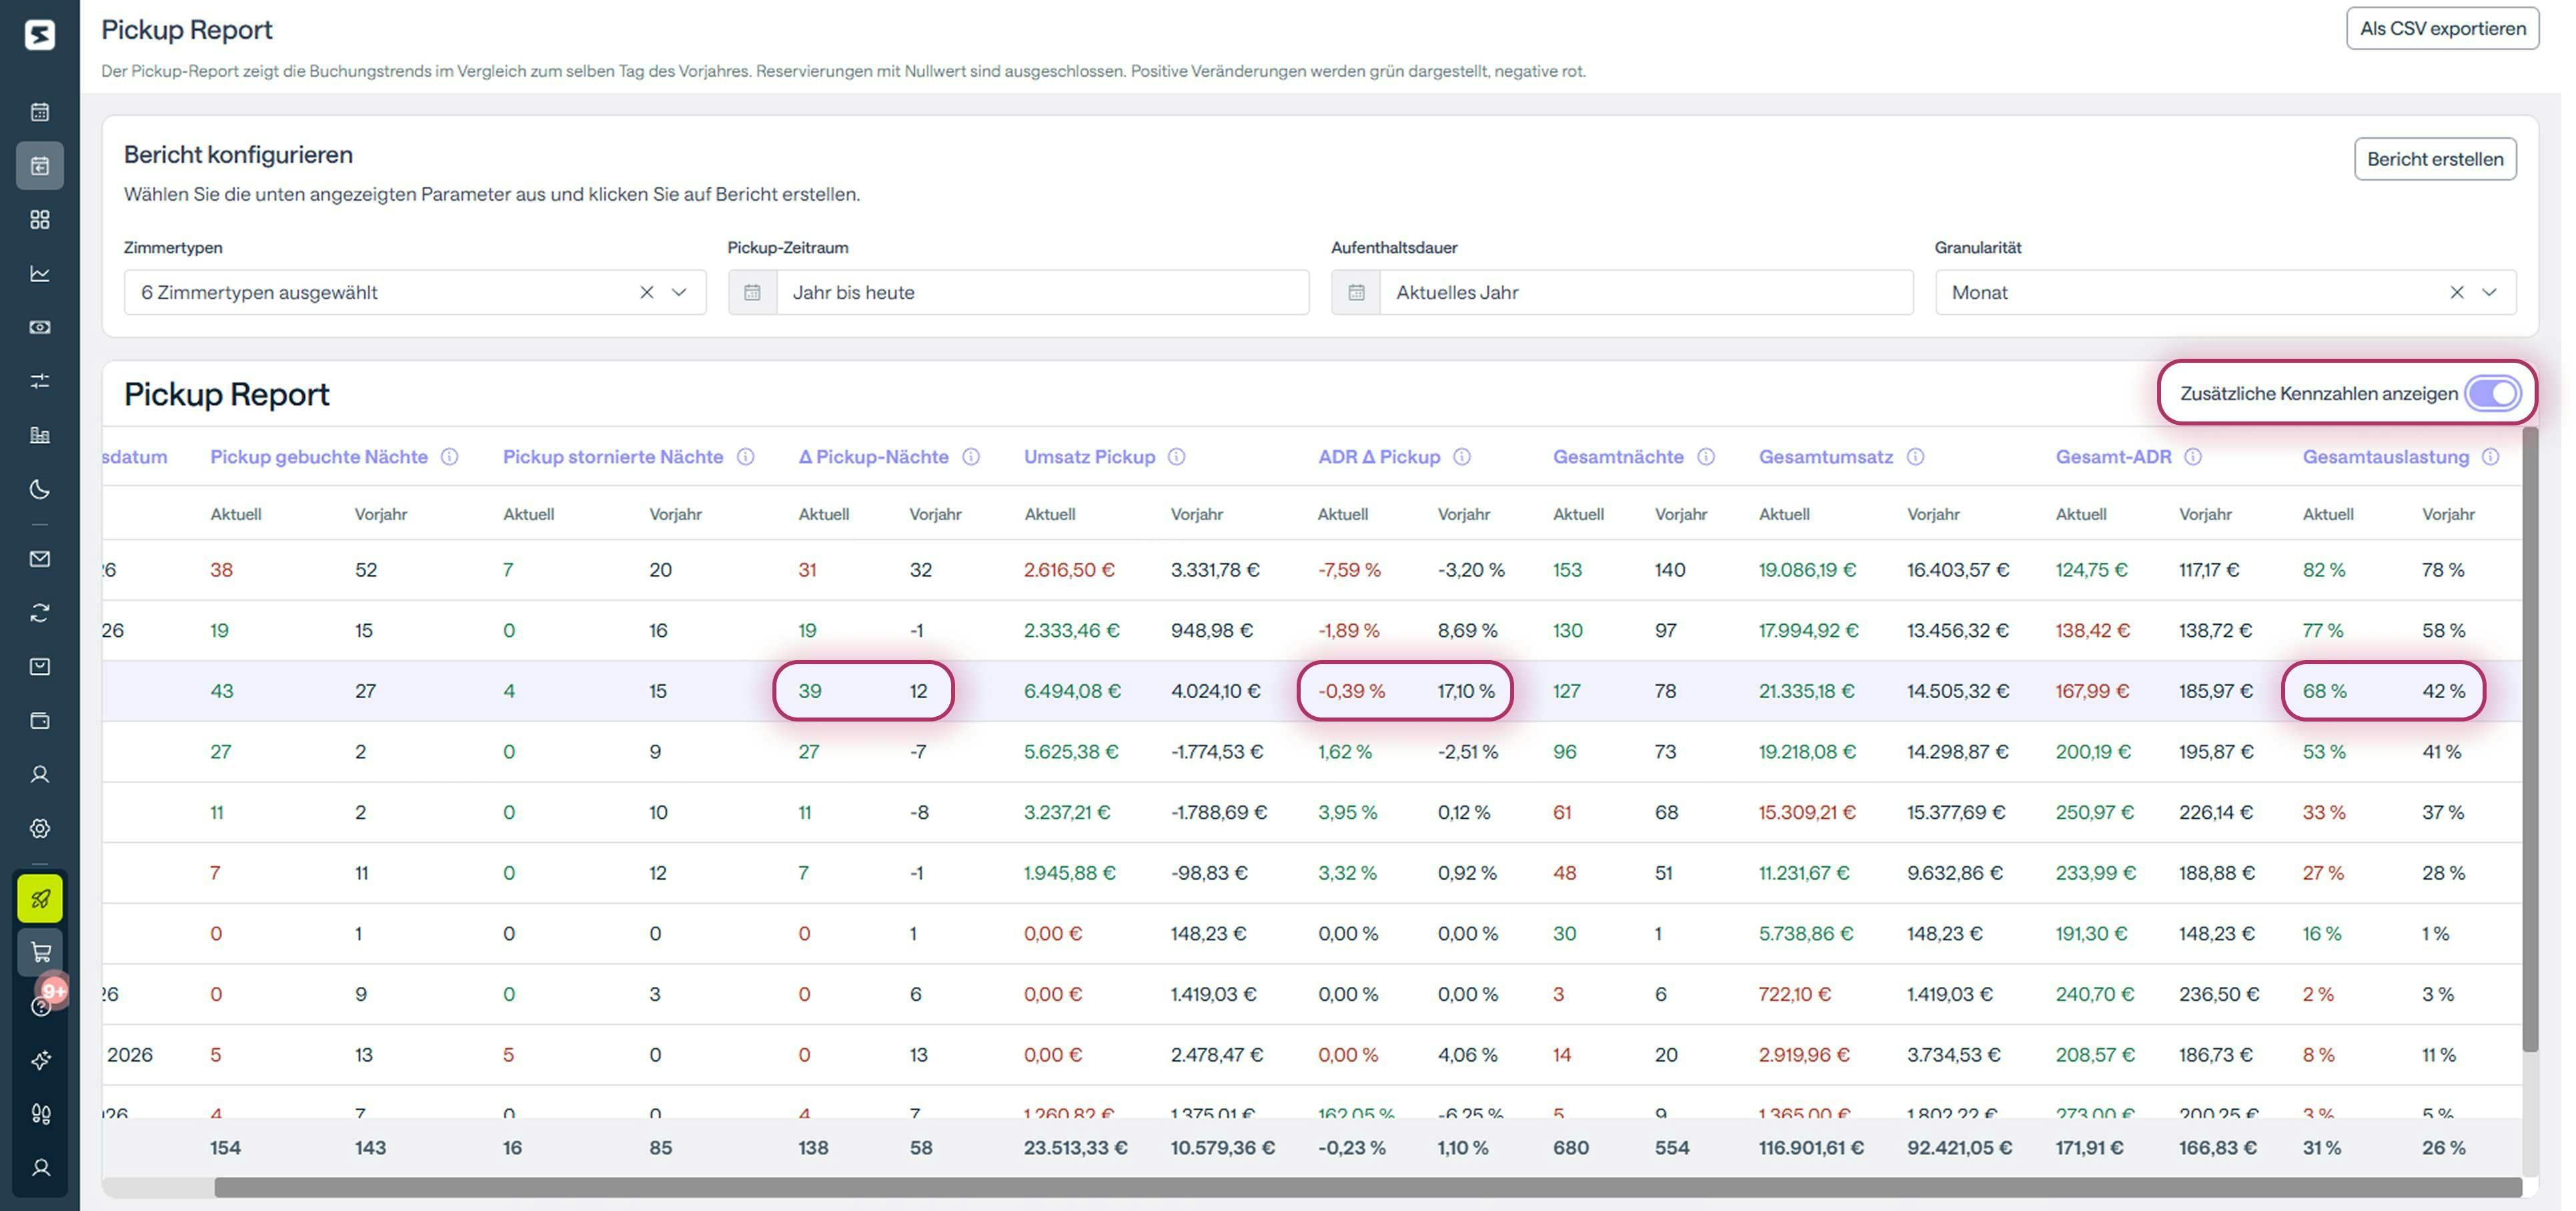The image size is (2576, 1211).
Task: Select the sparkles AI icon near sidebar bottom
Action: pos(39,1060)
